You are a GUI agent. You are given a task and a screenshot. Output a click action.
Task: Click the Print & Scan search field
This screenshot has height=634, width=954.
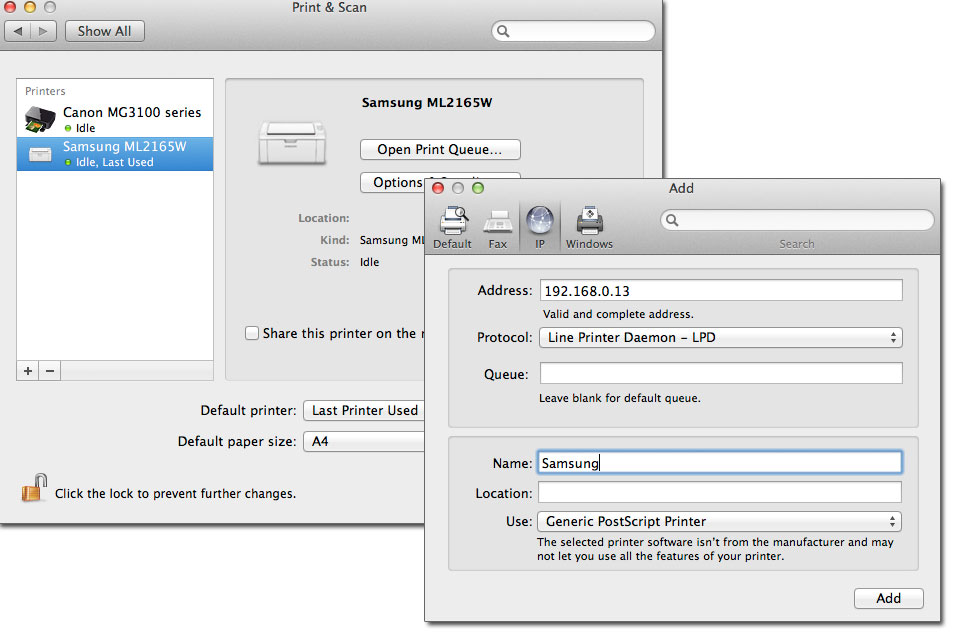(x=573, y=31)
